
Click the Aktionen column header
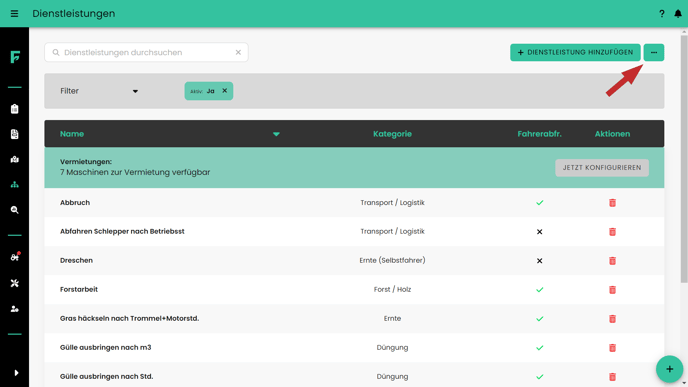tap(613, 134)
